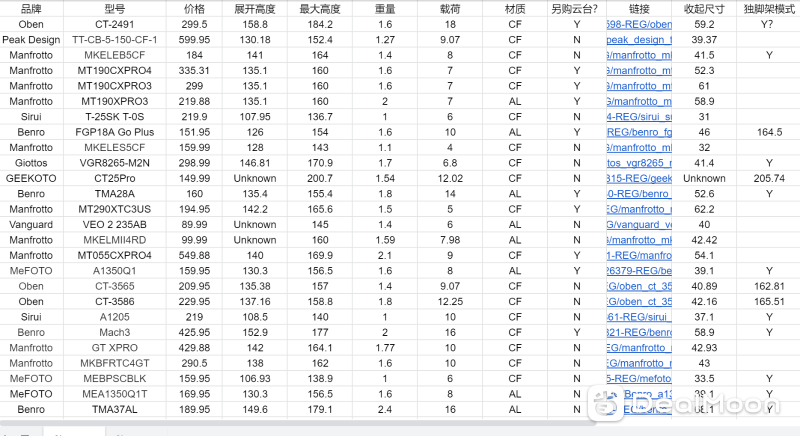Open the link in the MT055CXPRO4 row
This screenshot has height=436, width=800.
click(x=639, y=255)
